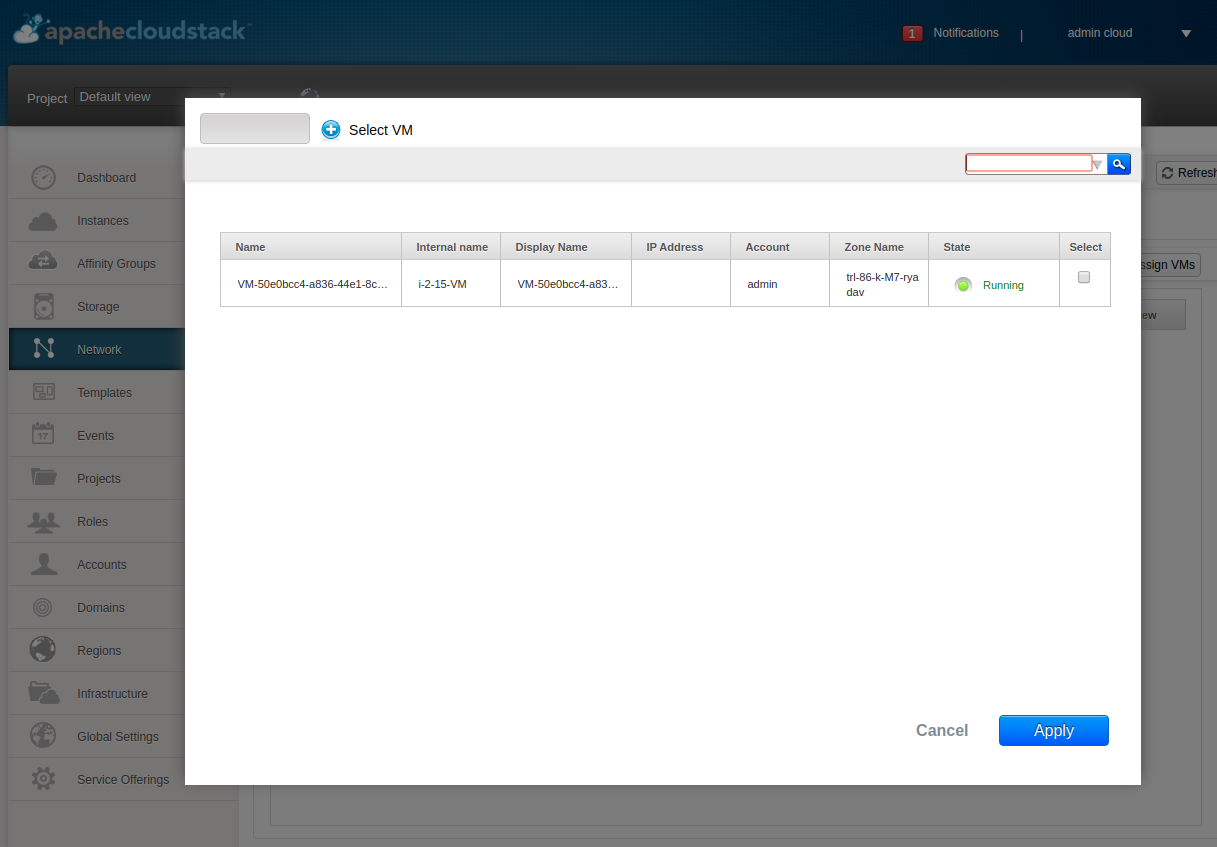Click the Service Offerings gear icon
The height and width of the screenshot is (847, 1217).
[x=43, y=779]
